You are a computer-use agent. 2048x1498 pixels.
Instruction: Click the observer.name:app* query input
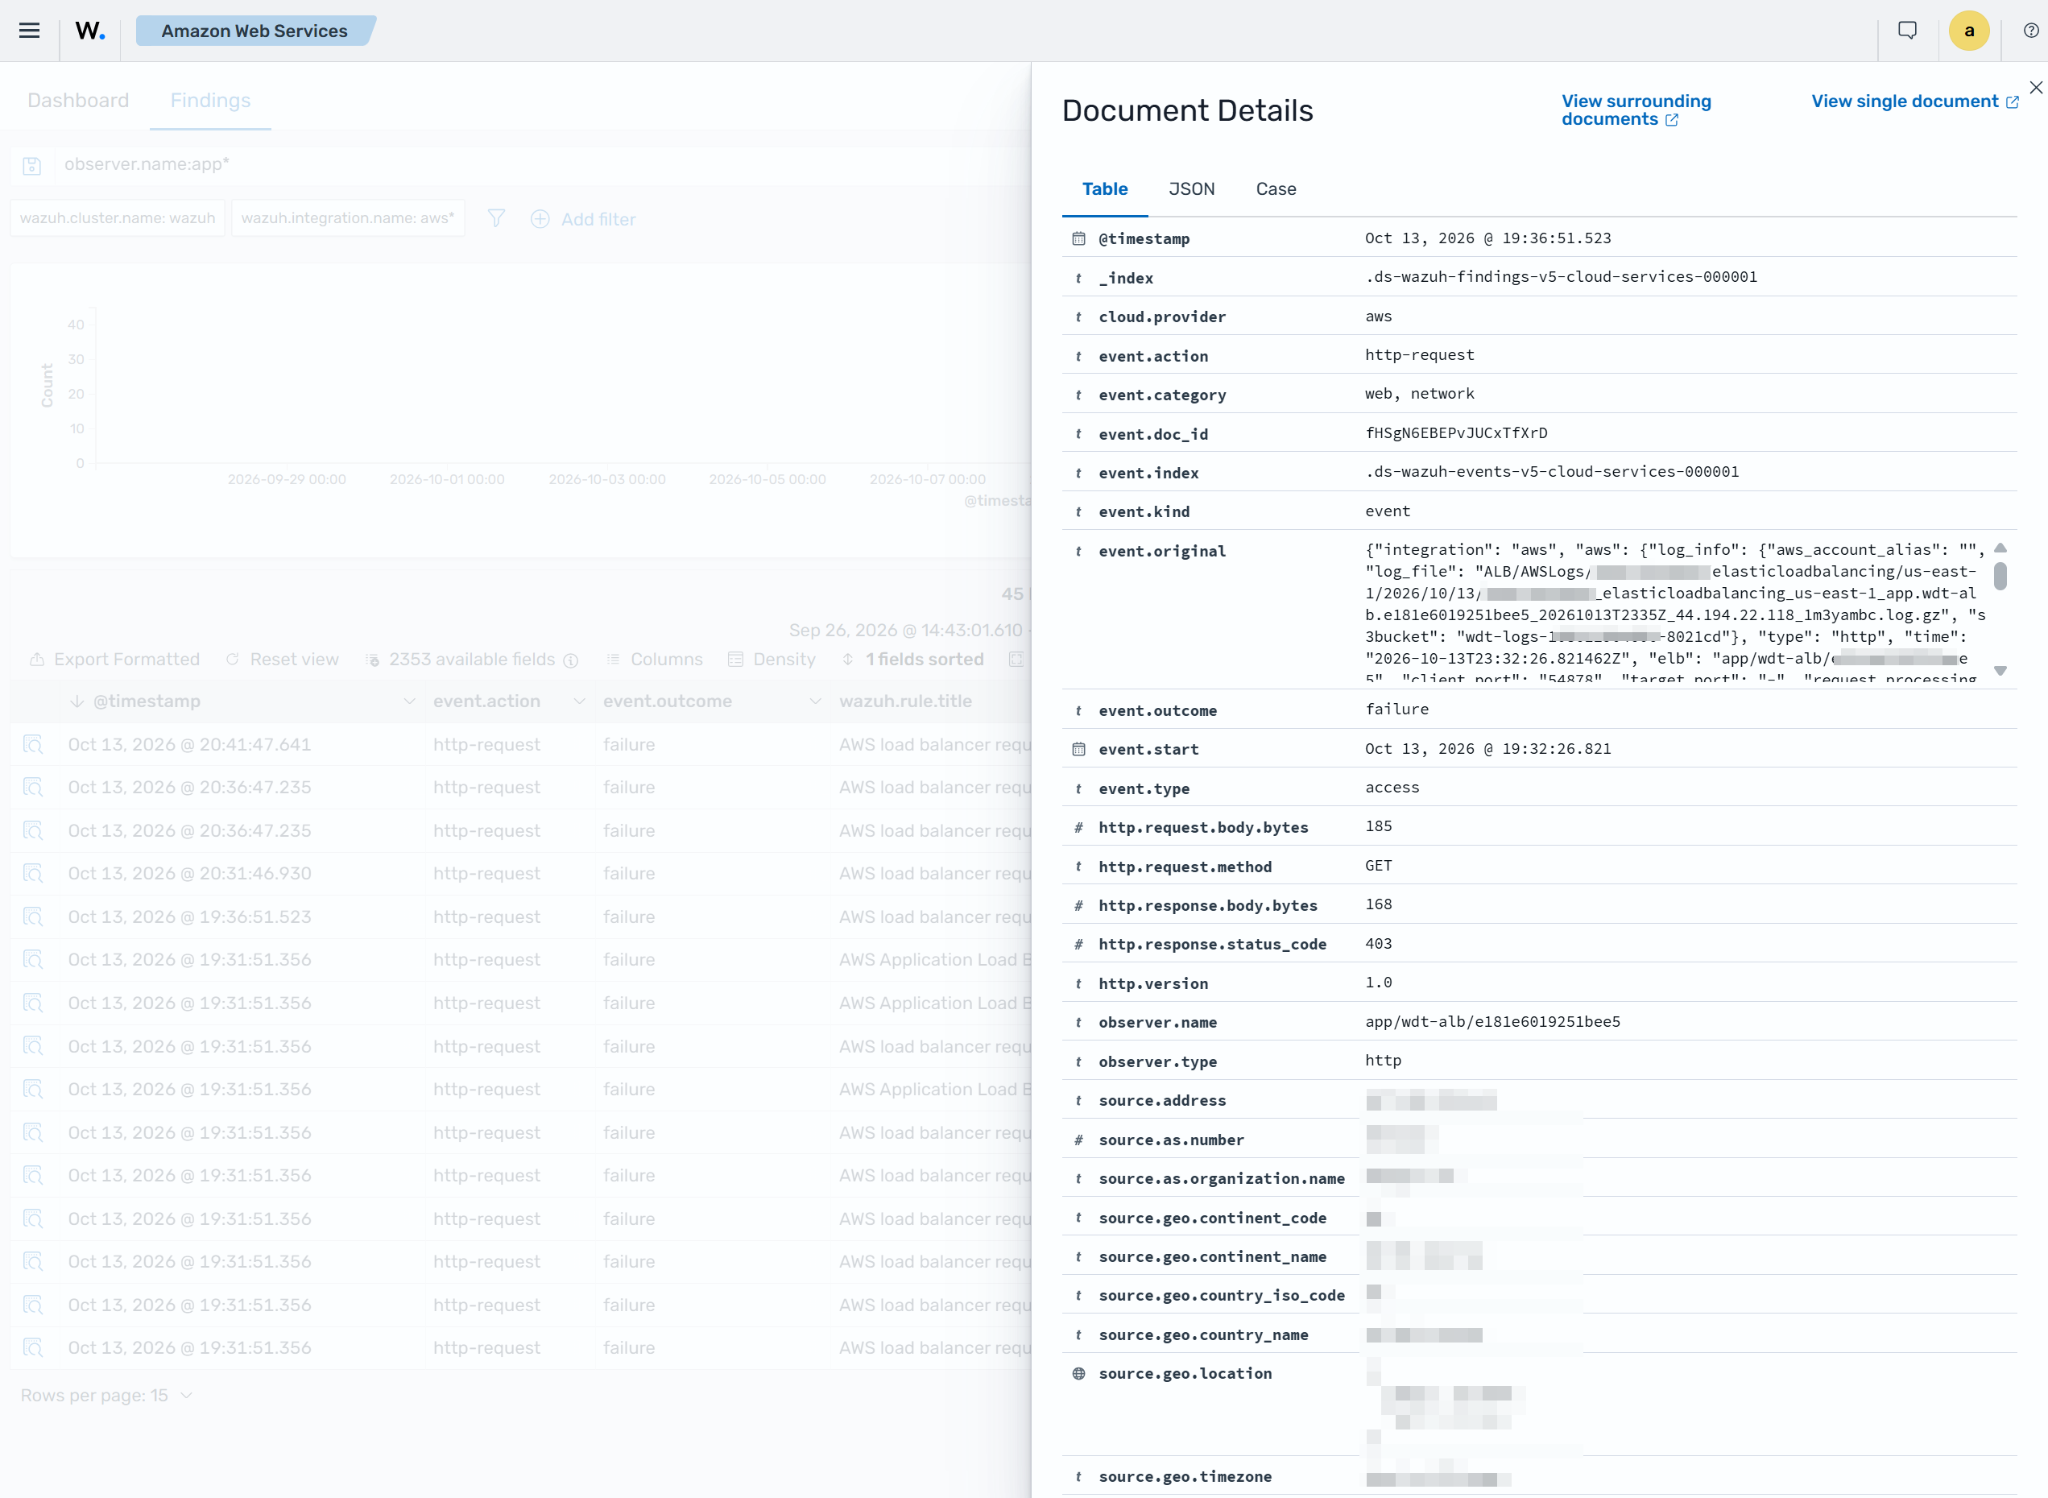tap(540, 164)
